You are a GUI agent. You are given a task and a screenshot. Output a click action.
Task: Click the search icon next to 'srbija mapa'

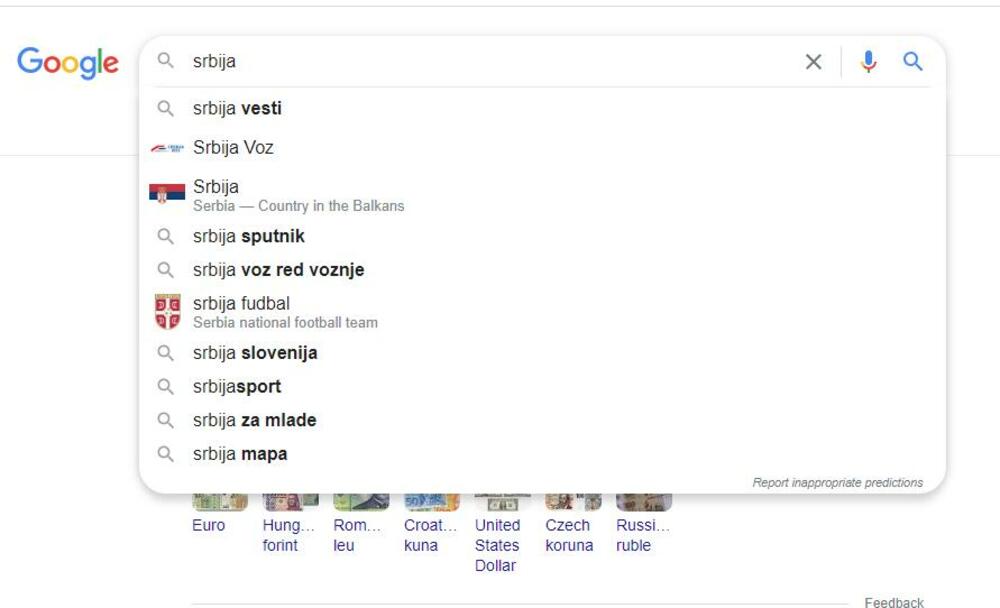click(167, 453)
